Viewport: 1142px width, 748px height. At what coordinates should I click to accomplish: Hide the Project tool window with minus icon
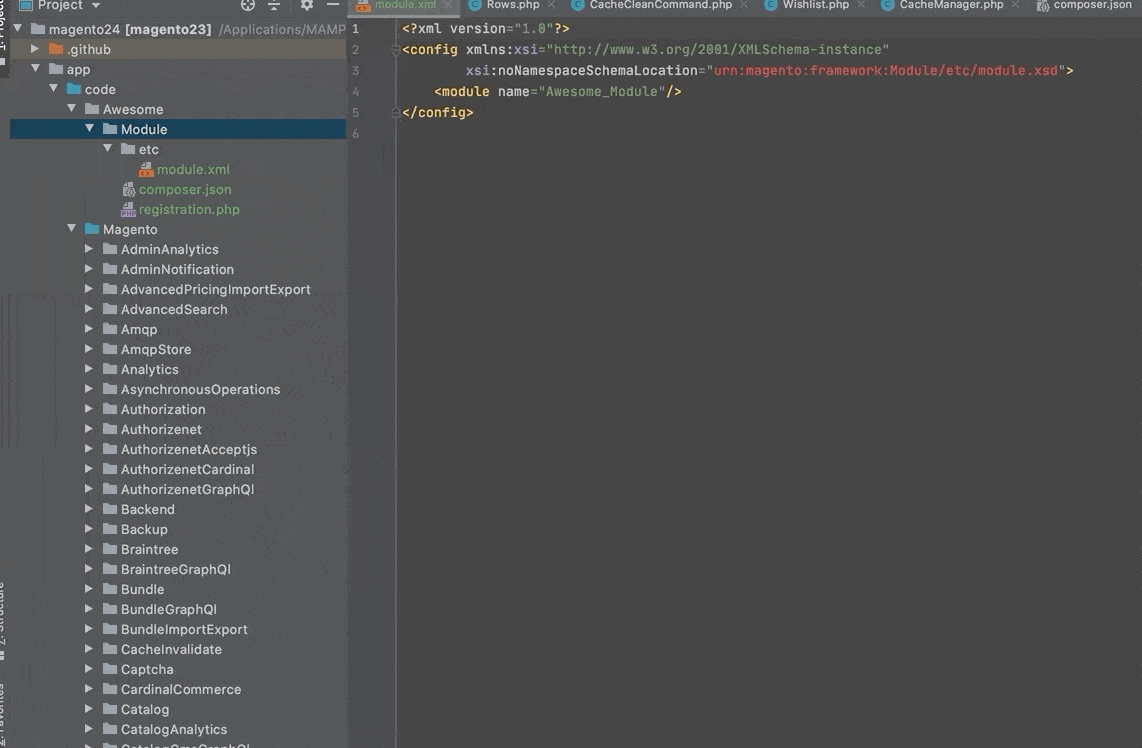(332, 5)
